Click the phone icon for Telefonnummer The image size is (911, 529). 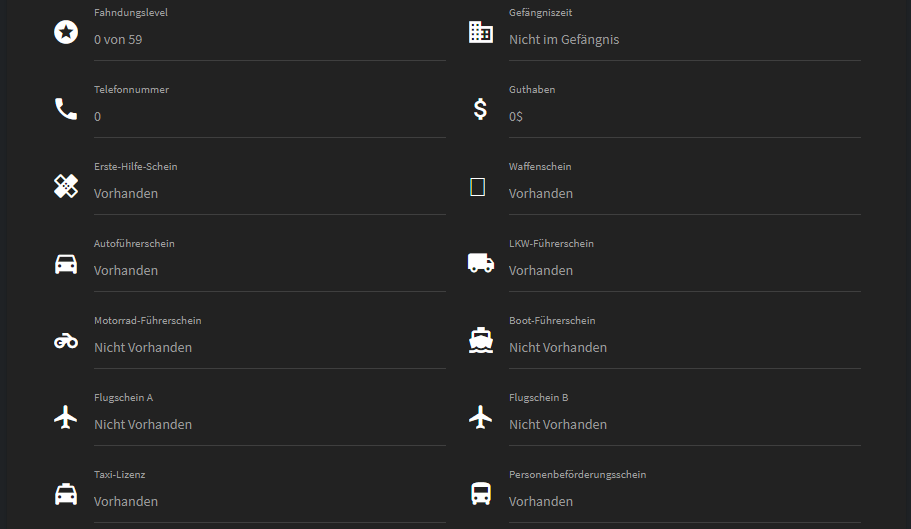(x=66, y=109)
